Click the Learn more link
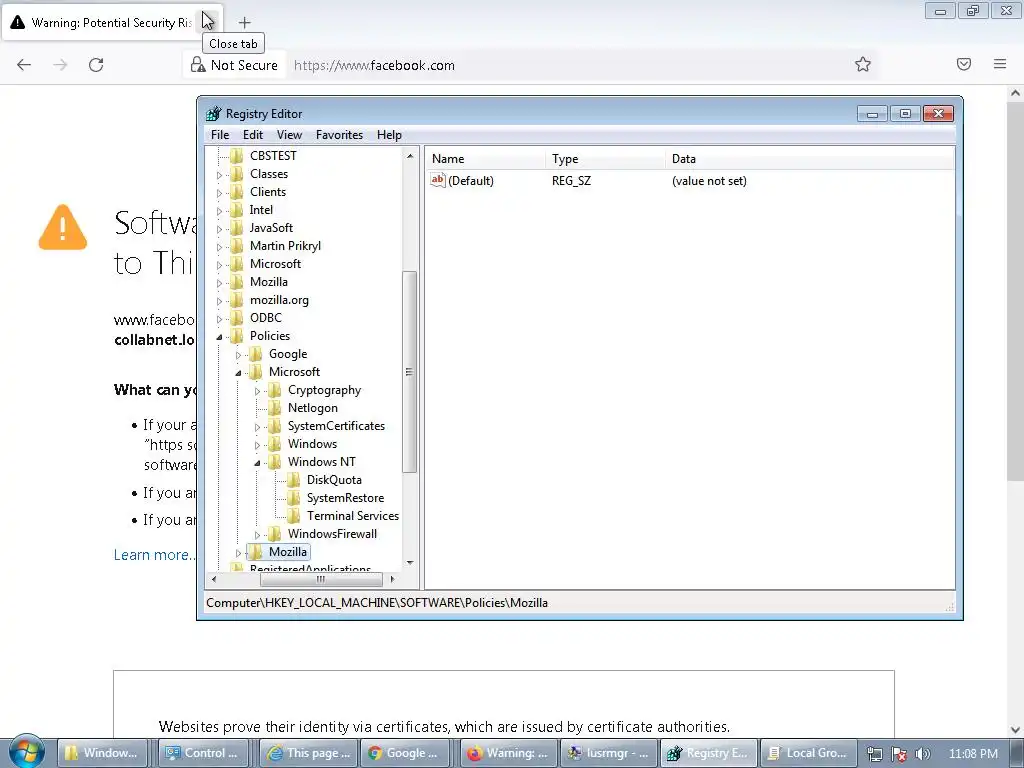 (x=154, y=554)
